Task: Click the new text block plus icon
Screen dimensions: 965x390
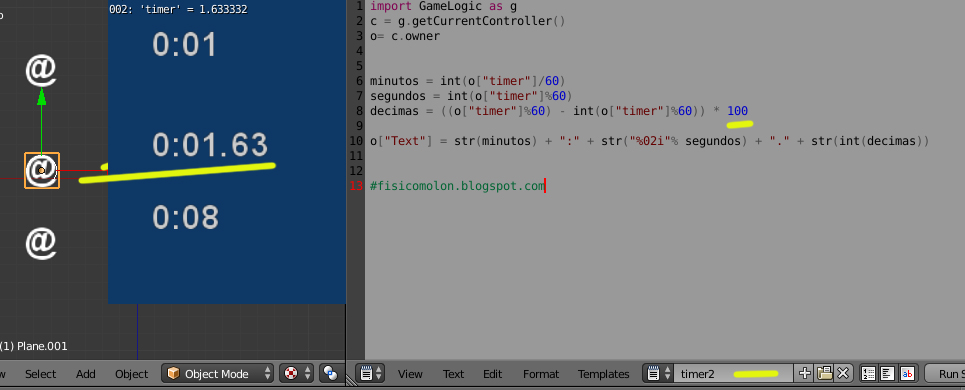Action: click(804, 373)
